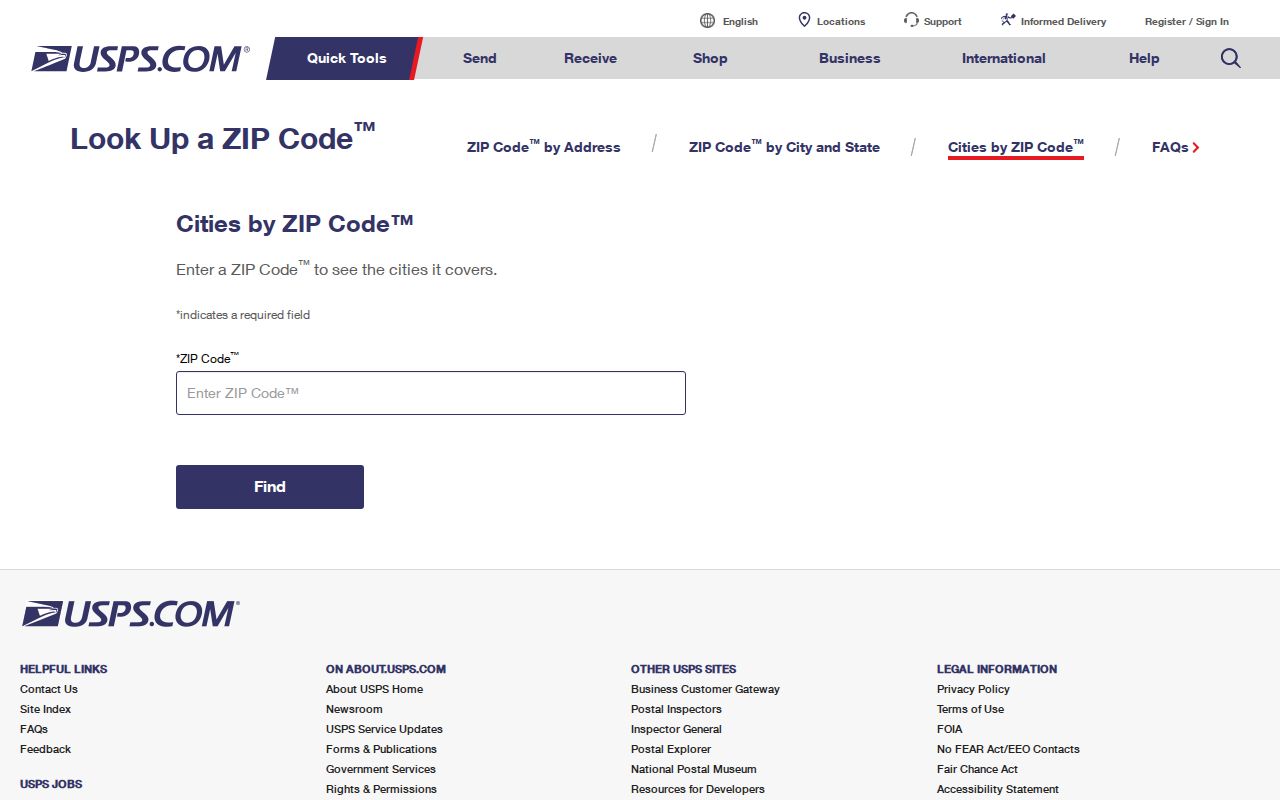Viewport: 1280px width, 800px height.
Task: Open the Receive menu
Action: coord(590,58)
